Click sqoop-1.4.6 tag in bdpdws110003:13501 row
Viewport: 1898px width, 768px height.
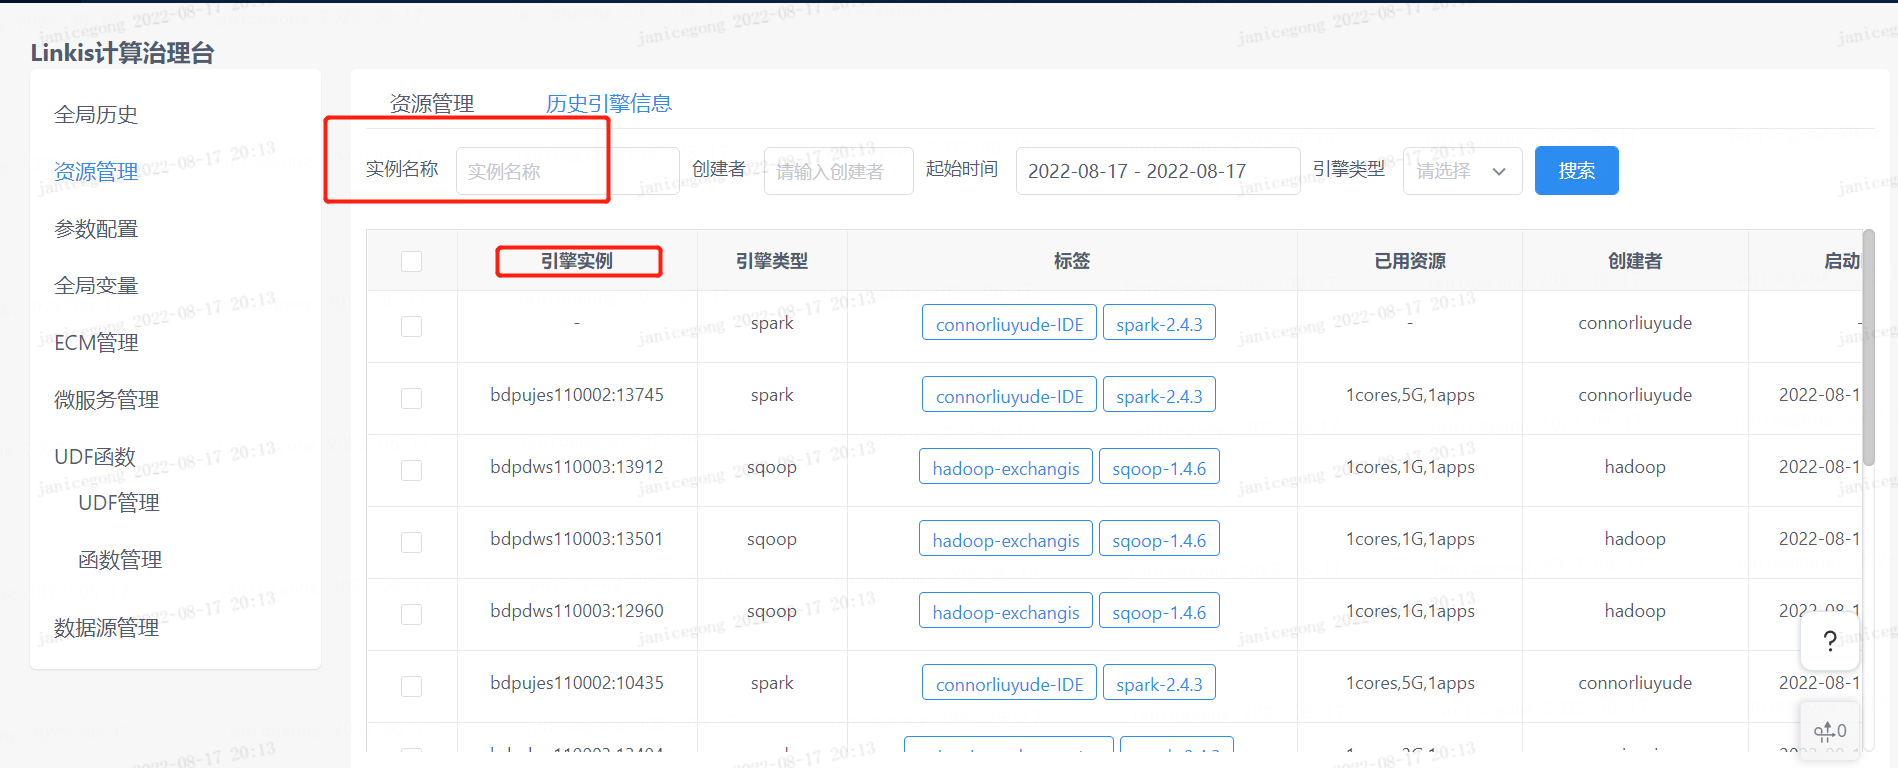point(1159,539)
